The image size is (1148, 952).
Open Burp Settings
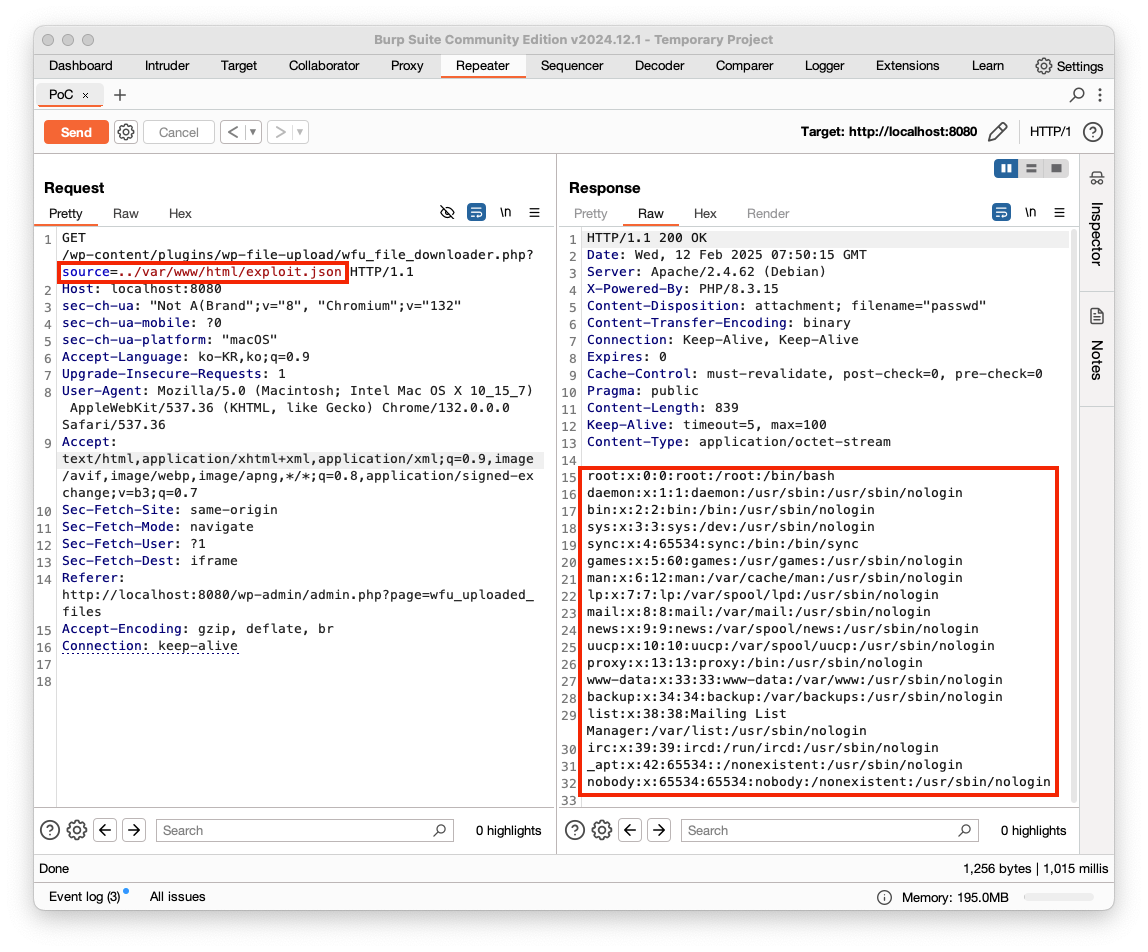click(x=1069, y=66)
